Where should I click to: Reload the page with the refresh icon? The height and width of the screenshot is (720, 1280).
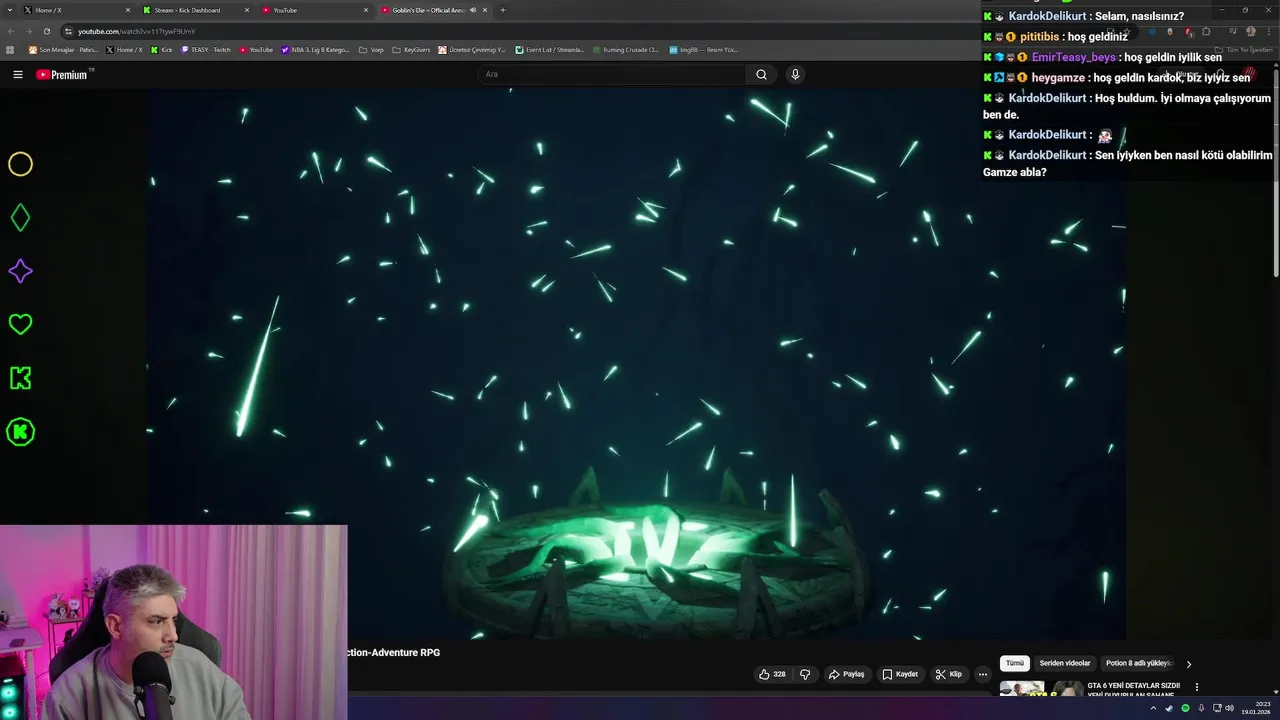[x=47, y=31]
